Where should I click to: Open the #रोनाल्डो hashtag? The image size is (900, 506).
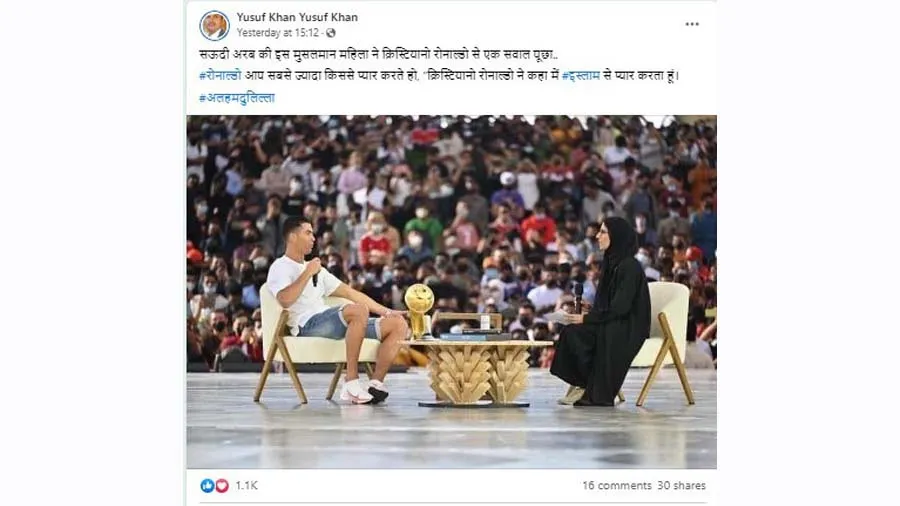[220, 76]
